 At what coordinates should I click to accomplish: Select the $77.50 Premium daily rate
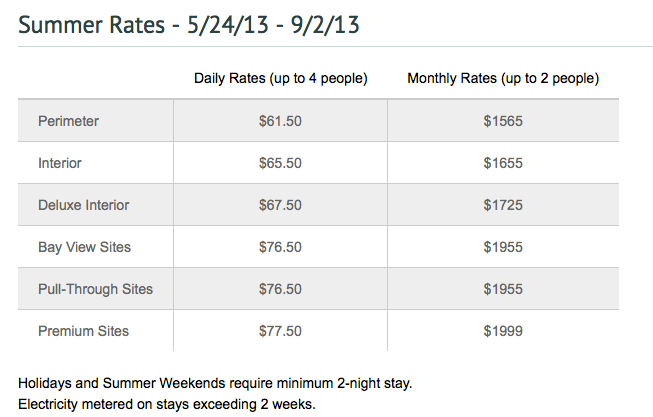click(280, 331)
